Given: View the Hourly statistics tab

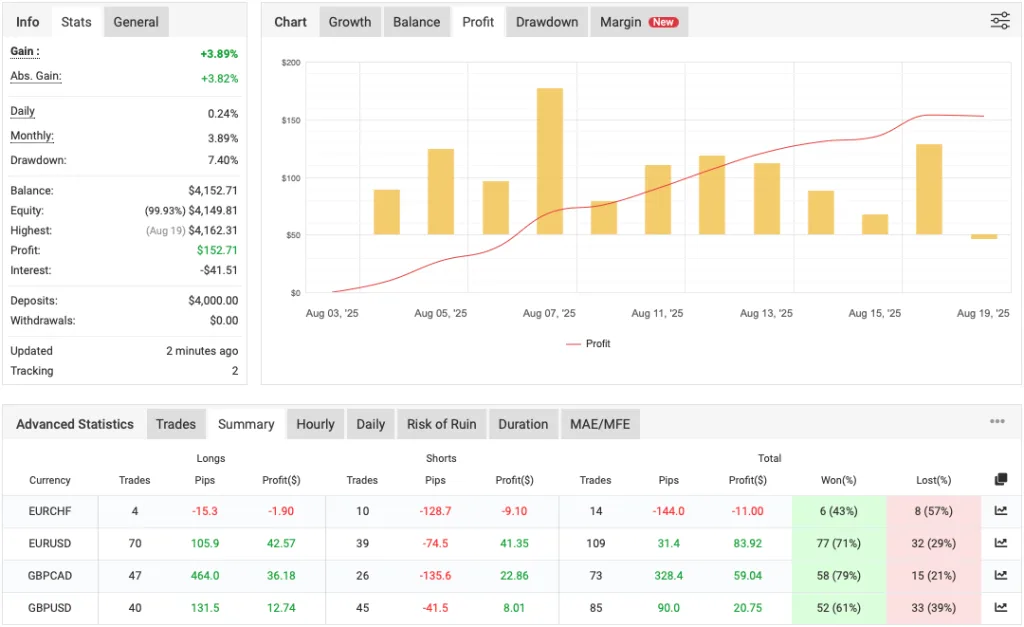Looking at the screenshot, I should coord(315,423).
